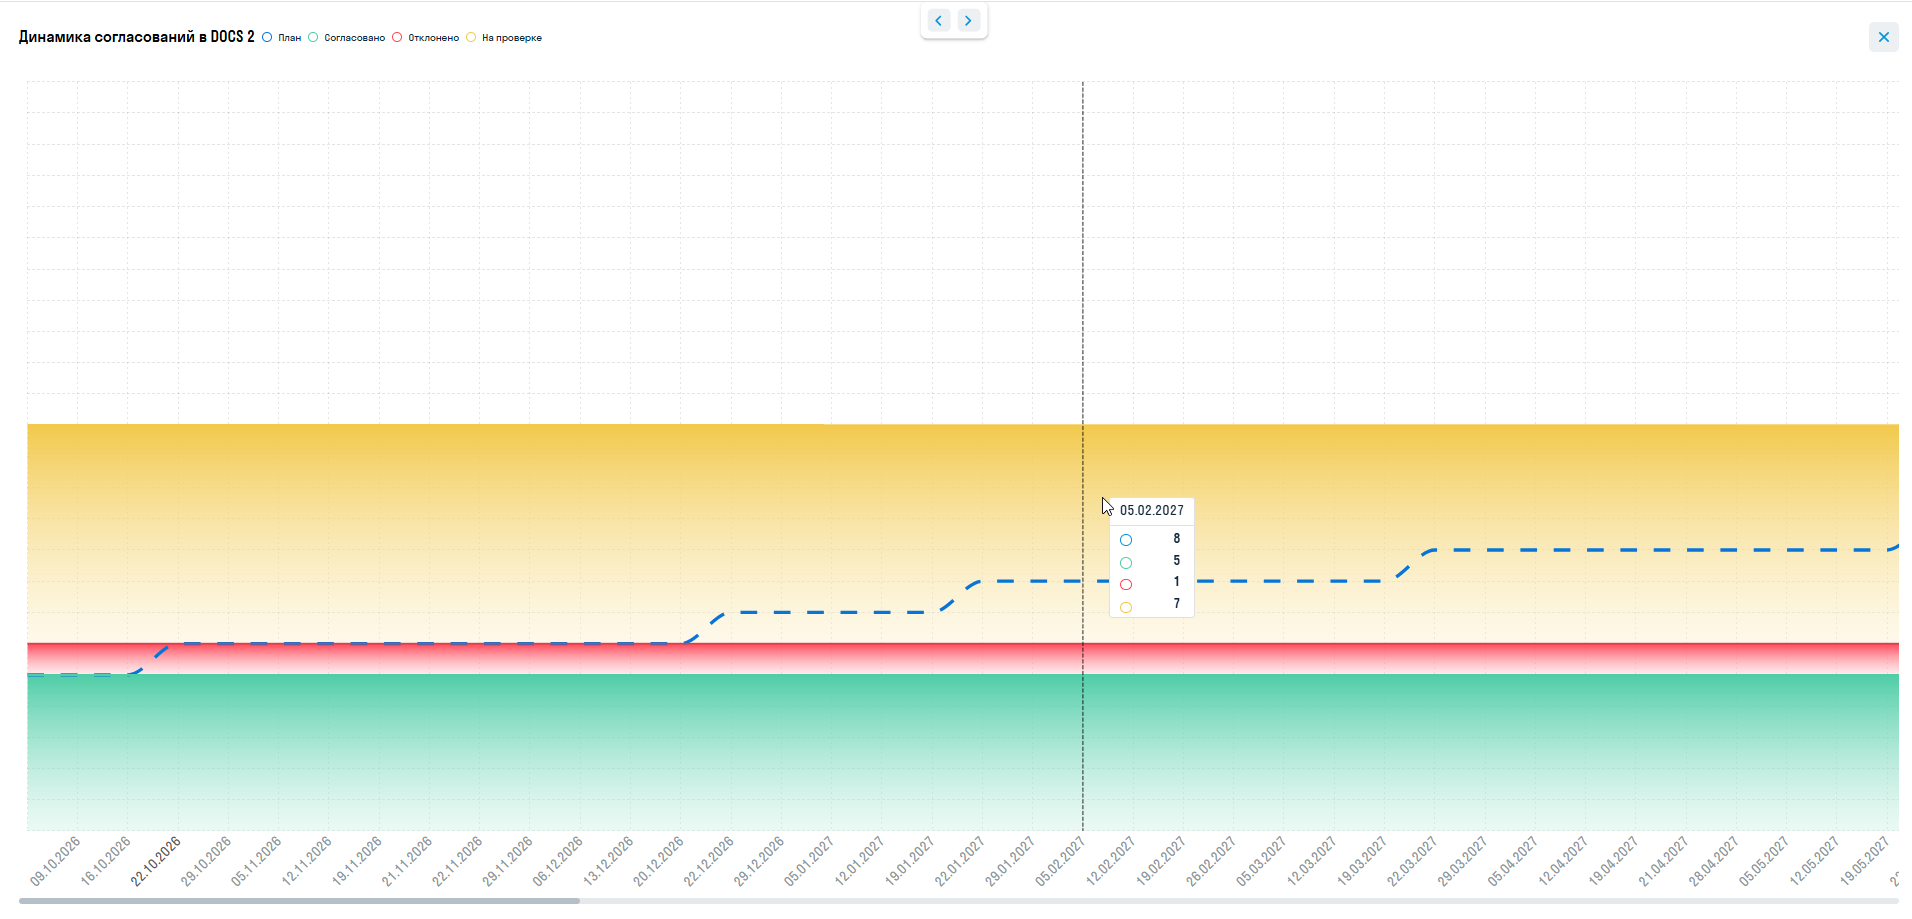The width and height of the screenshot is (1912, 919).
Task: Click the x-axis label 19.03.2027
Action: (x=1362, y=861)
